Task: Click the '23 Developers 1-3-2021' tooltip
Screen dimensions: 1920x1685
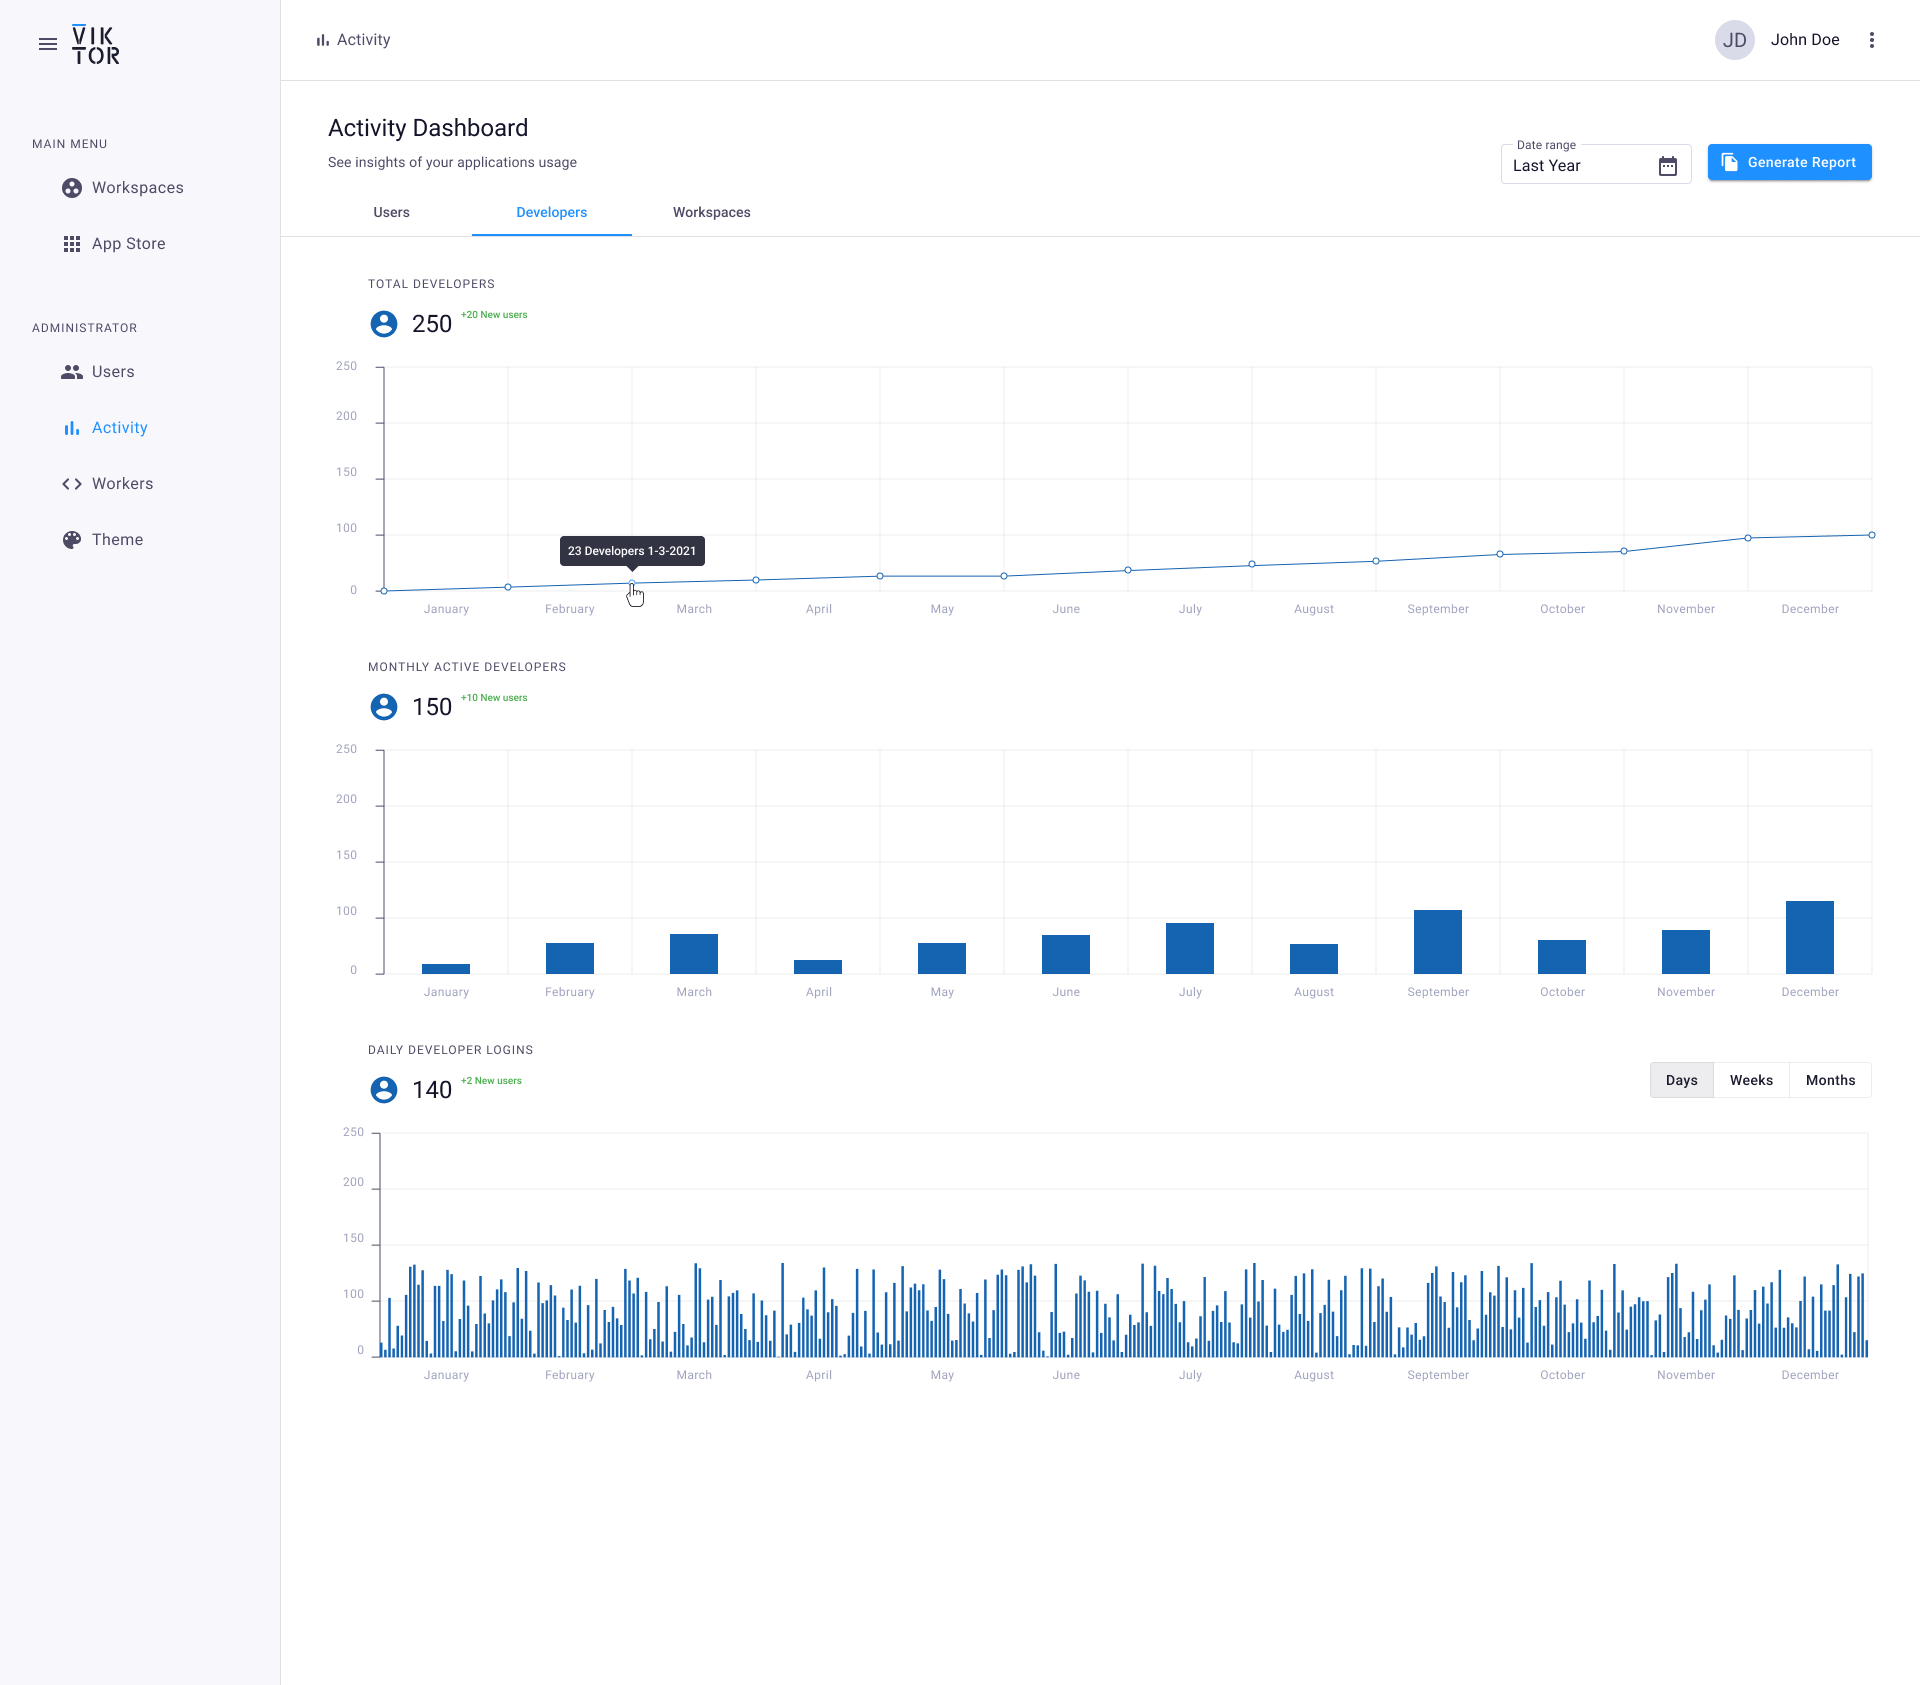Action: coord(632,551)
